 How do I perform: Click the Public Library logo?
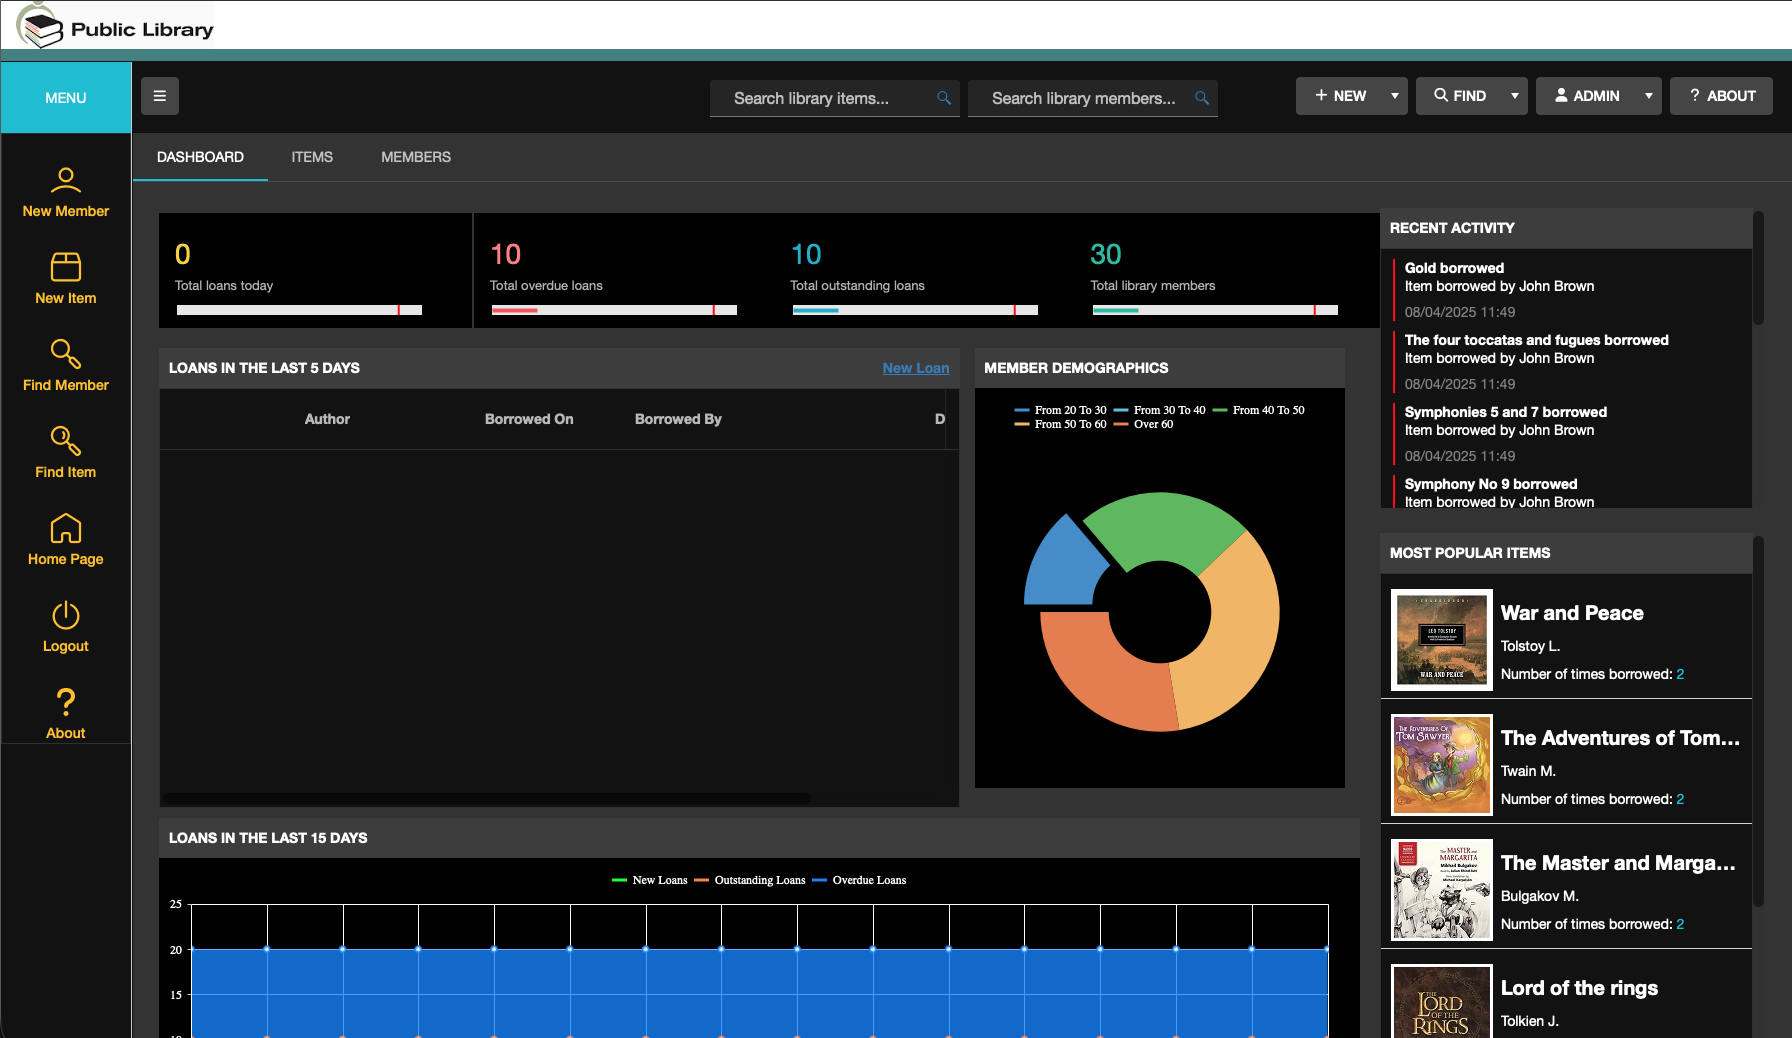pos(110,26)
